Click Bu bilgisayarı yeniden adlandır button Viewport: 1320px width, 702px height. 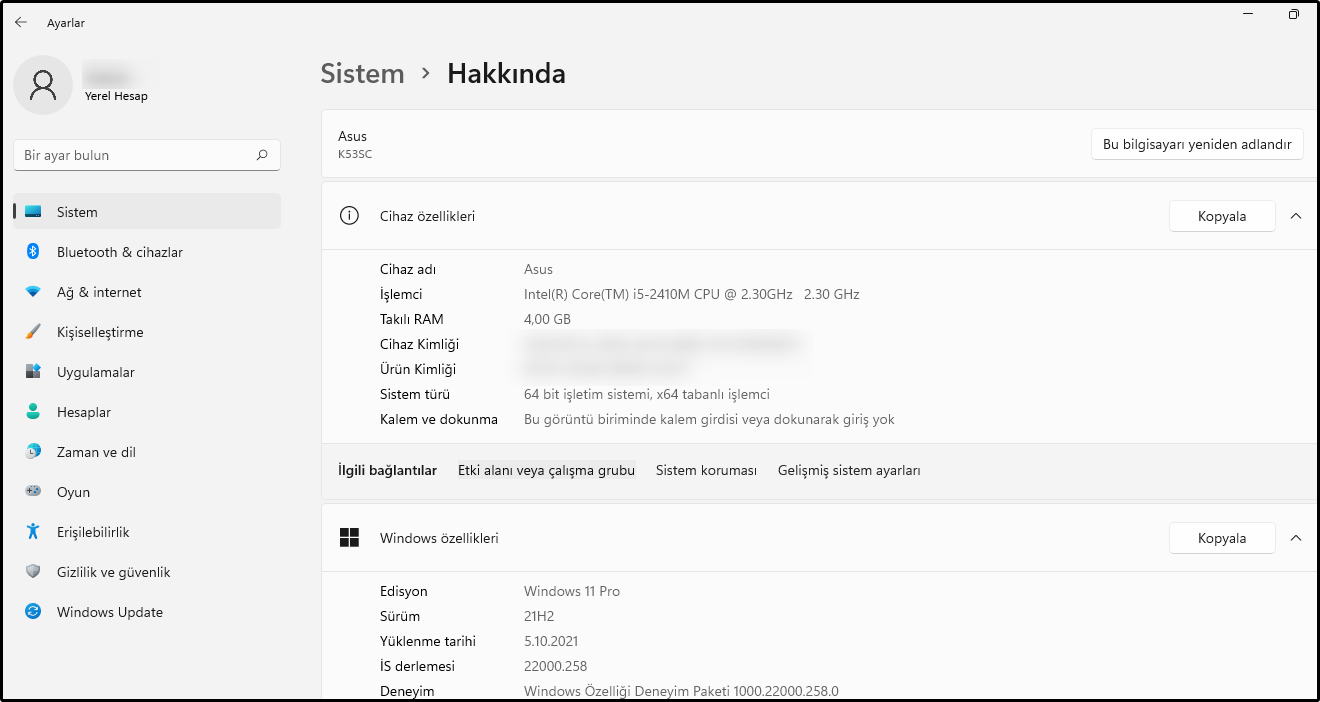coord(1197,145)
